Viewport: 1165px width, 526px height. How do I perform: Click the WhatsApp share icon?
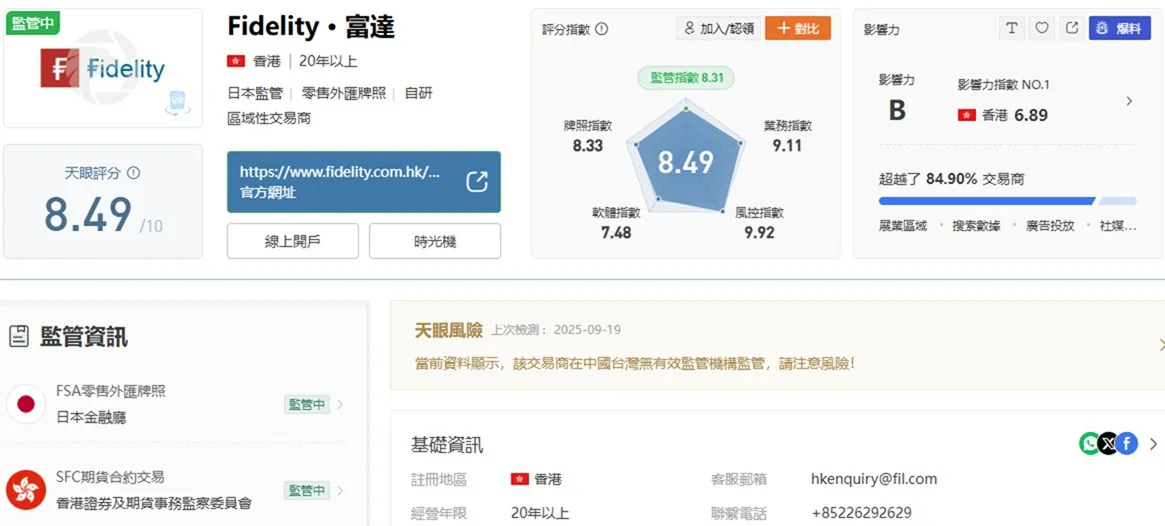[x=1089, y=444]
